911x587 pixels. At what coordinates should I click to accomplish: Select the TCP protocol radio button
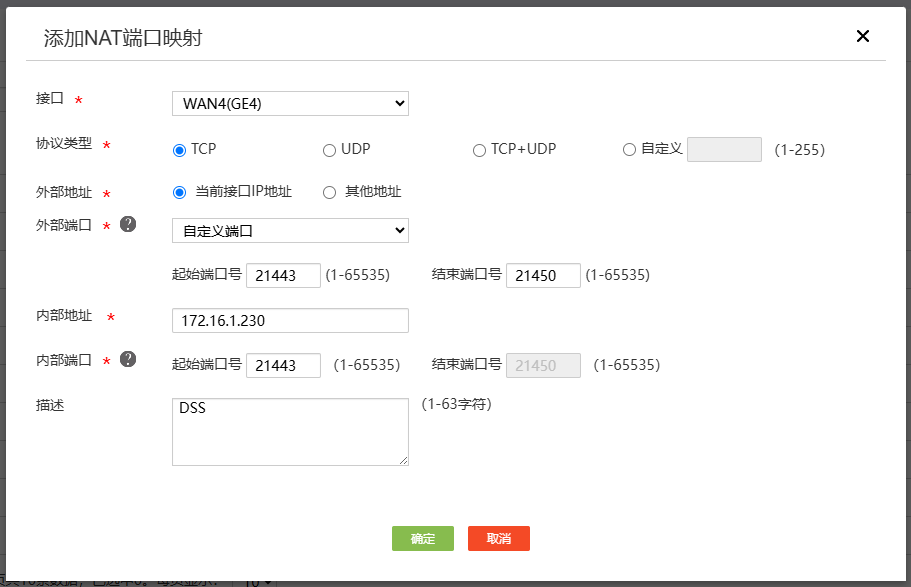click(180, 150)
